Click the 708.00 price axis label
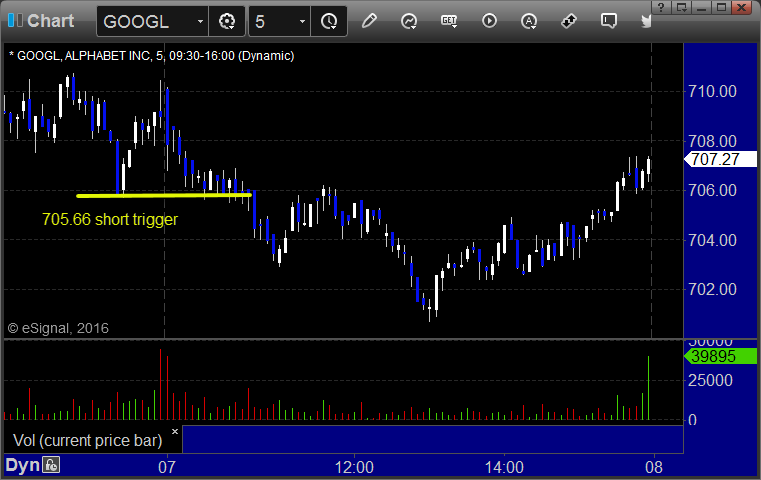 pos(712,141)
